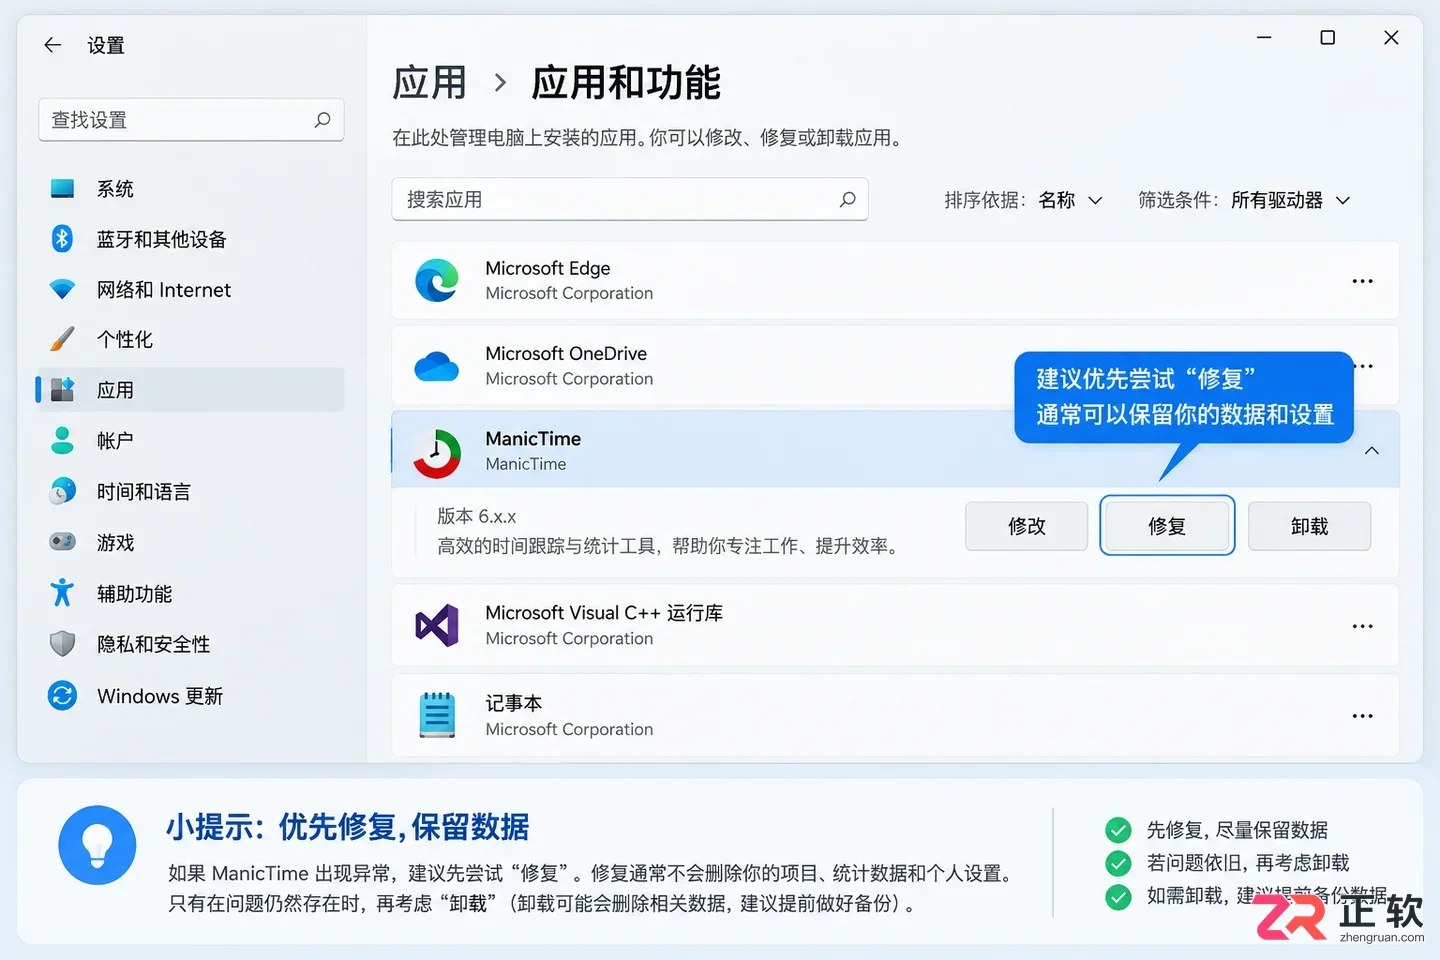Navigate to 应用 in the breadcrumb

pos(429,83)
